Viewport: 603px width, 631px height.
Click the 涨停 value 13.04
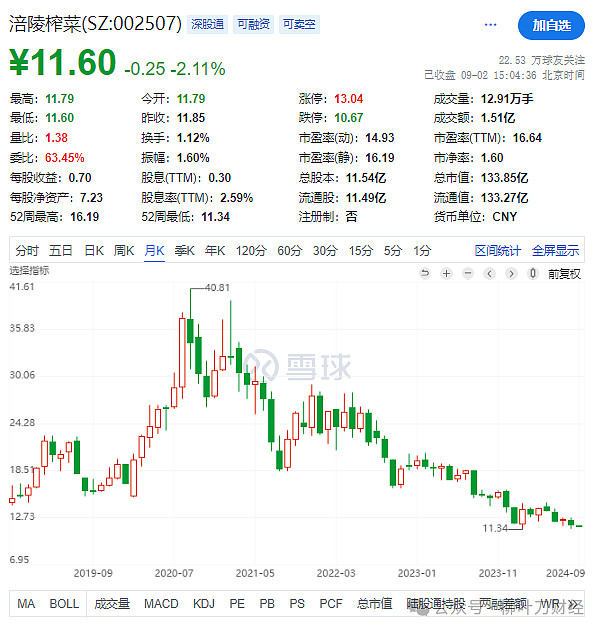point(349,99)
